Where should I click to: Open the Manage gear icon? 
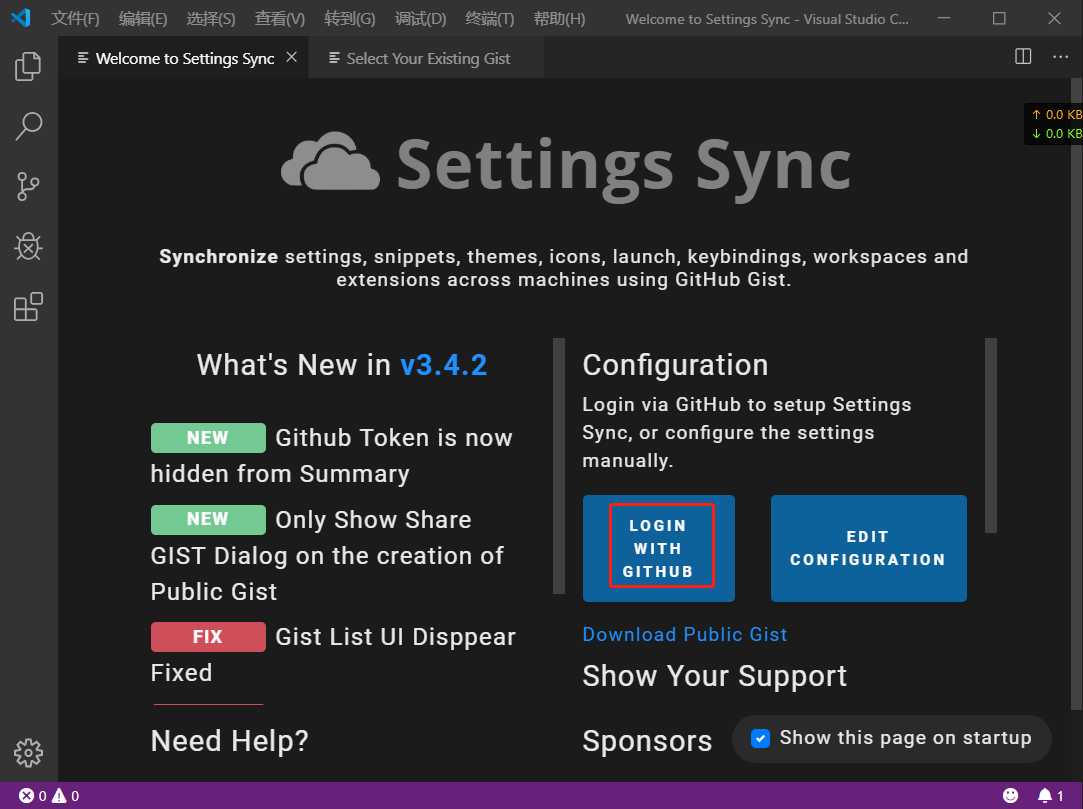pyautogui.click(x=28, y=752)
